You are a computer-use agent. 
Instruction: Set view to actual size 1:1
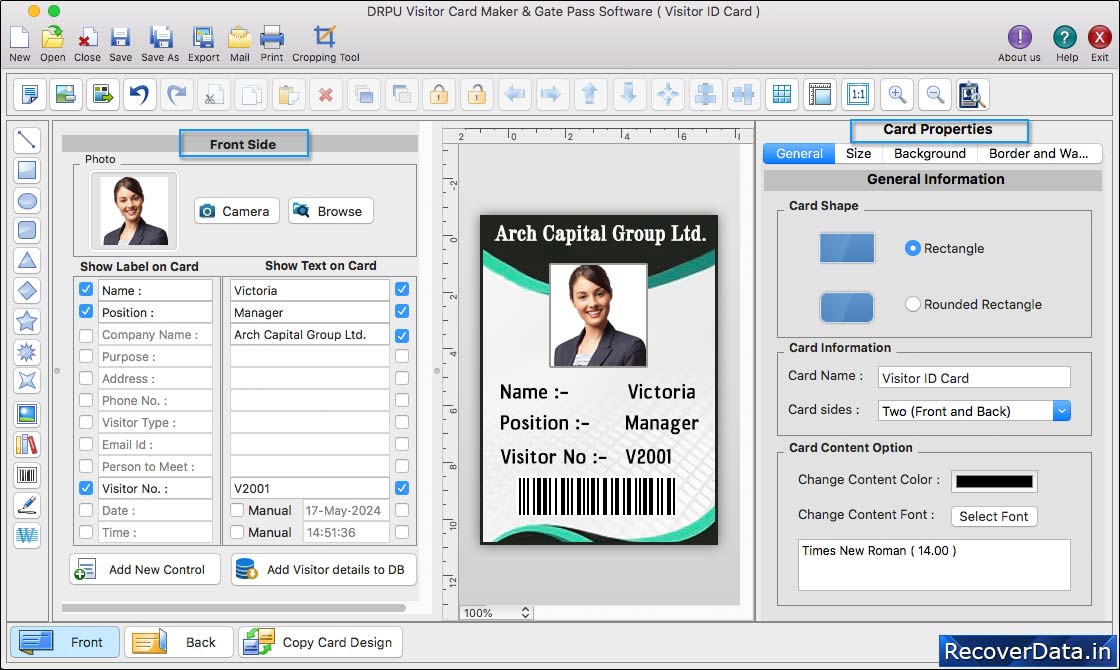(858, 94)
